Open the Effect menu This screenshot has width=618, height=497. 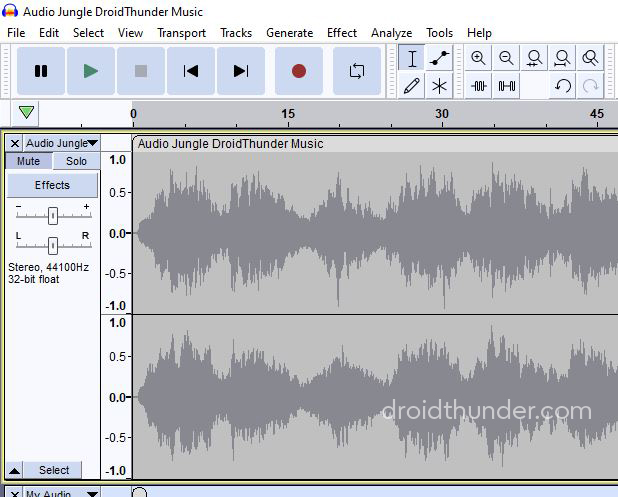[x=342, y=33]
